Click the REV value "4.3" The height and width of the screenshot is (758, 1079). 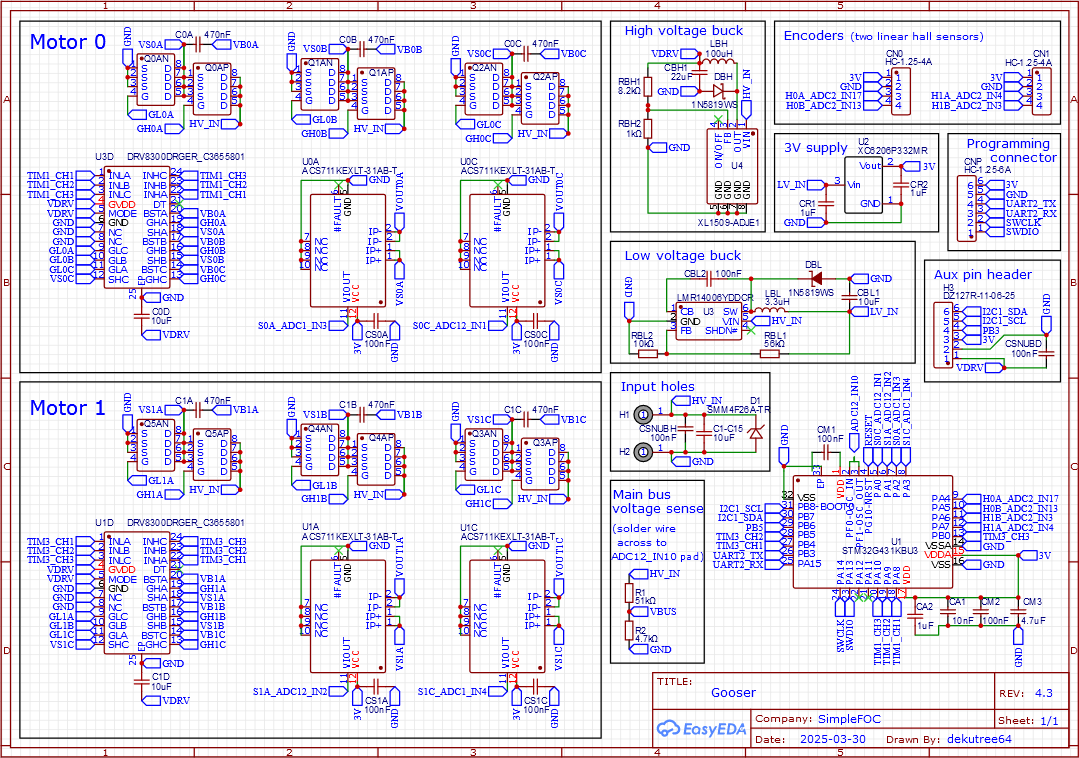(x=1044, y=693)
